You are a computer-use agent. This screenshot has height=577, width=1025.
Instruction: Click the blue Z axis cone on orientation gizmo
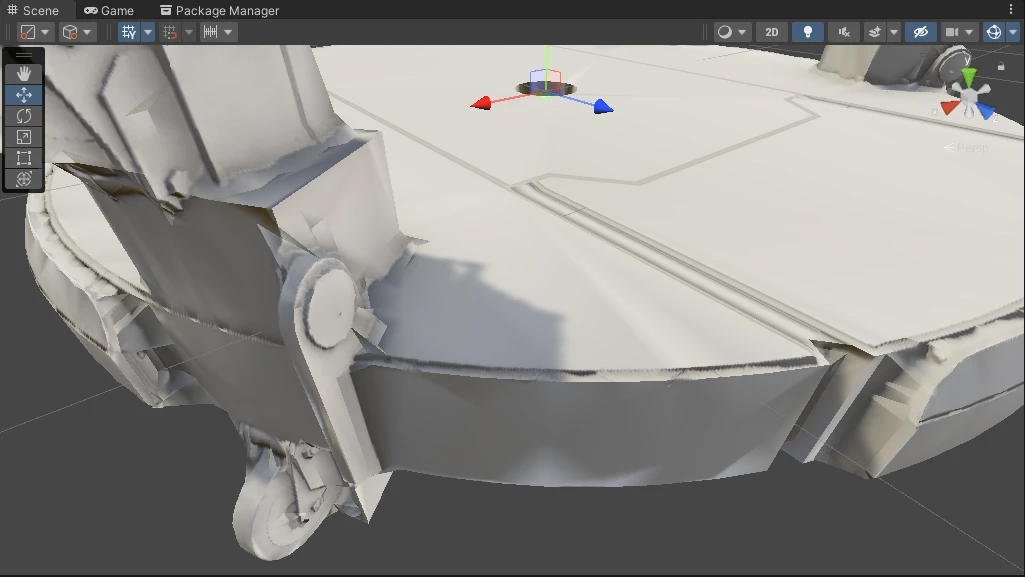point(986,110)
